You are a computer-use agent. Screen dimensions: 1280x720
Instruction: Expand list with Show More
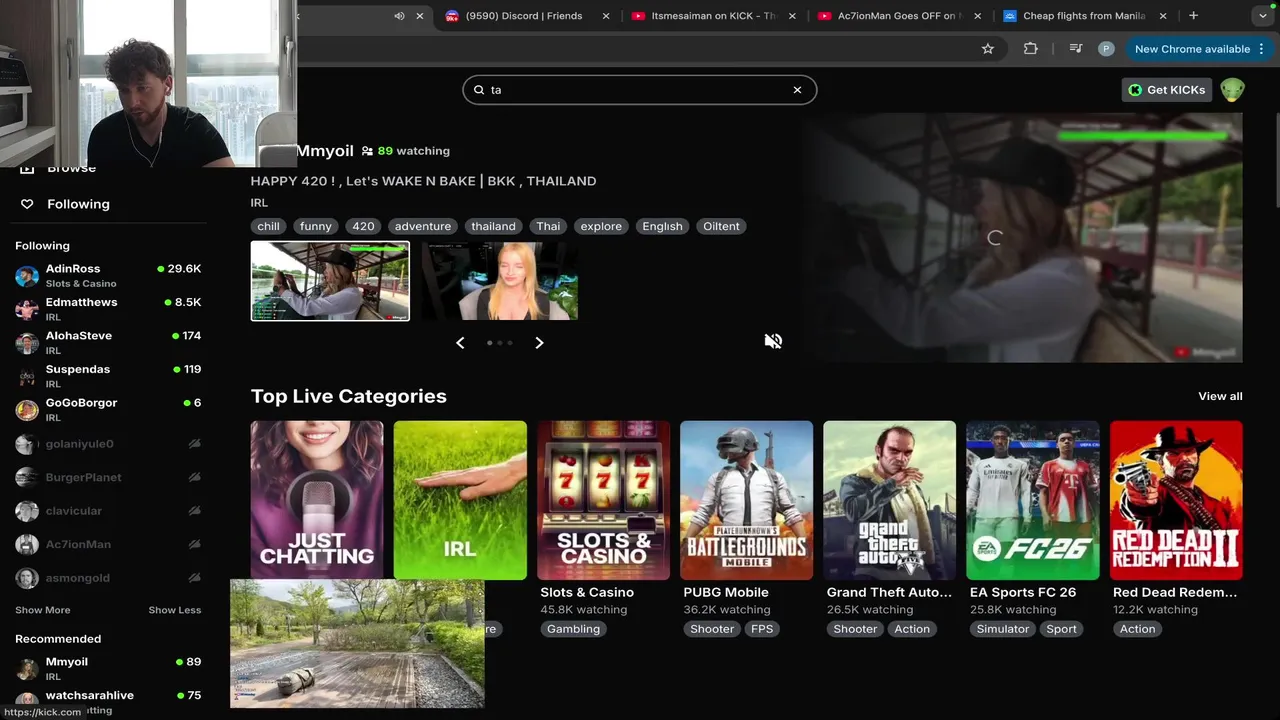tap(43, 610)
